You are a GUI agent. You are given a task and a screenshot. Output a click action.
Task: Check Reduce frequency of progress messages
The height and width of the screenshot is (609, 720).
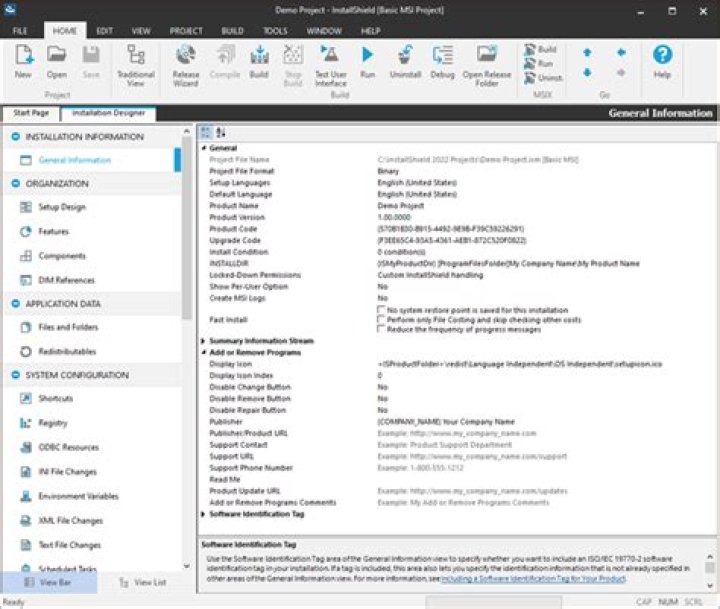[381, 329]
